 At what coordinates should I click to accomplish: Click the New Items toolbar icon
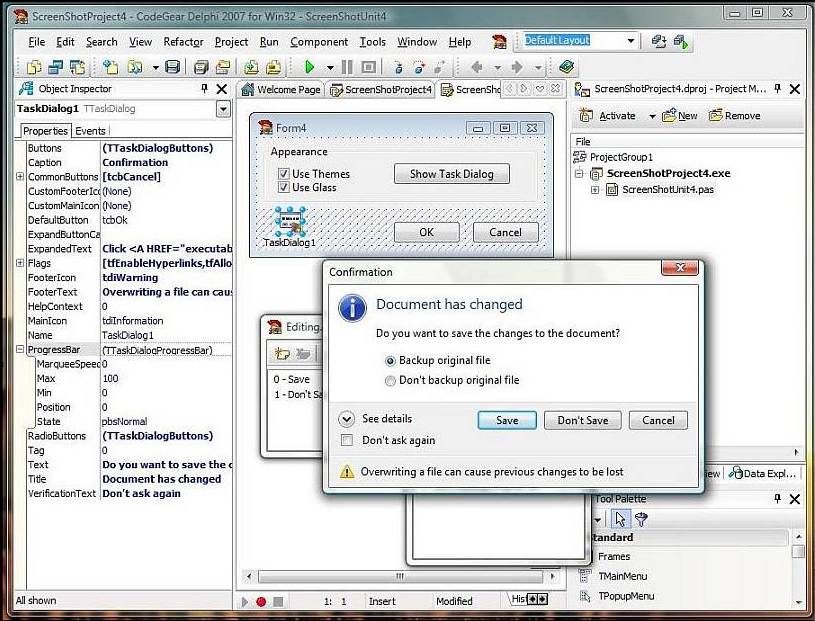coord(110,67)
